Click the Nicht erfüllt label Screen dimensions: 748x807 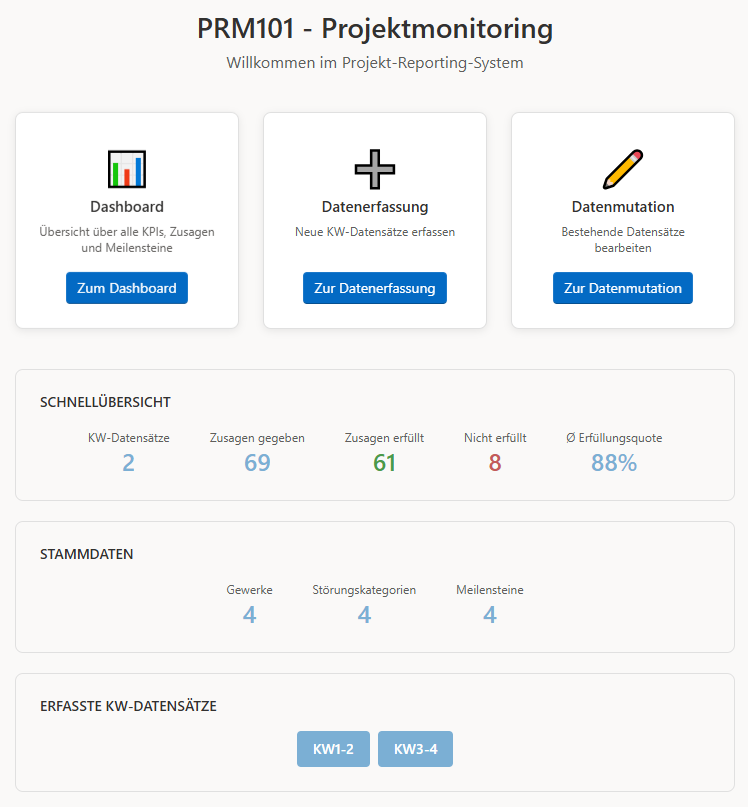point(495,438)
